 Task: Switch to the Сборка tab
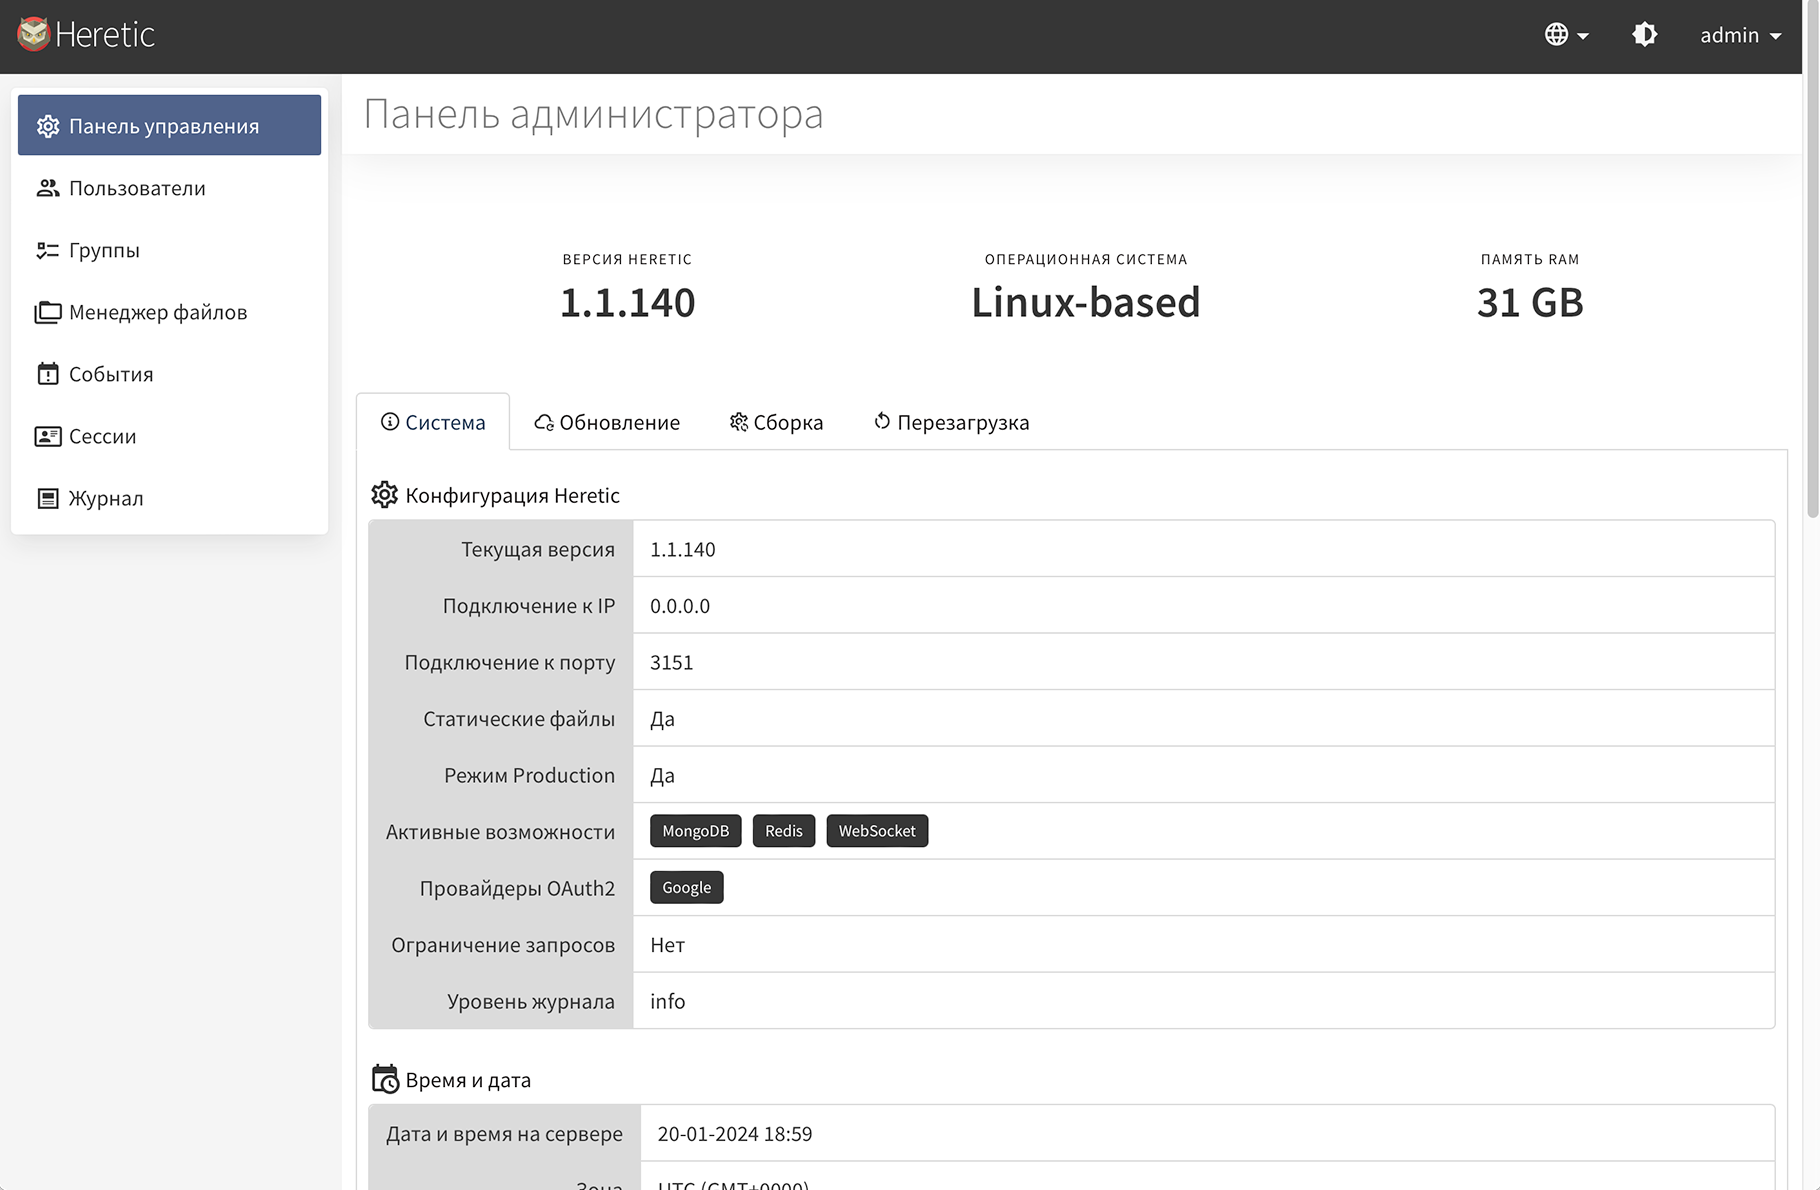pos(776,422)
